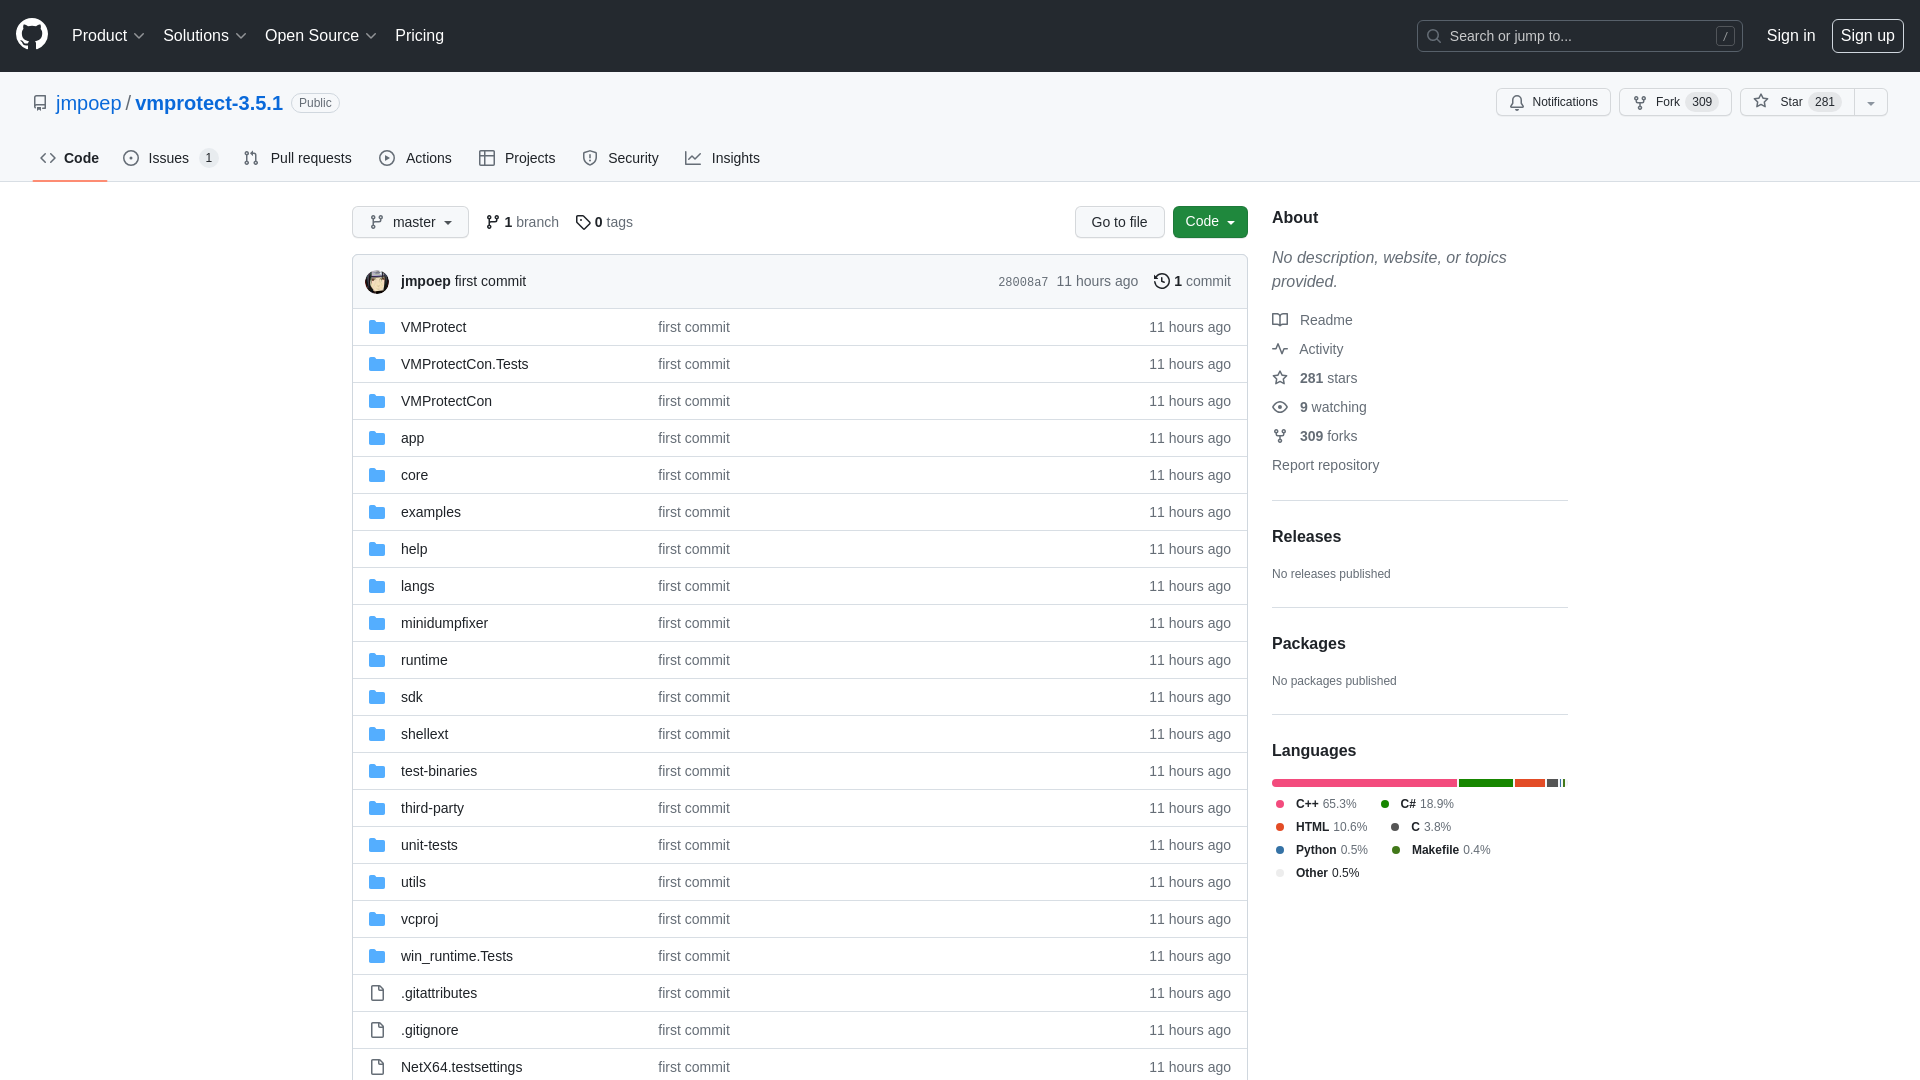Click the folder icon beside langs

[377, 586]
